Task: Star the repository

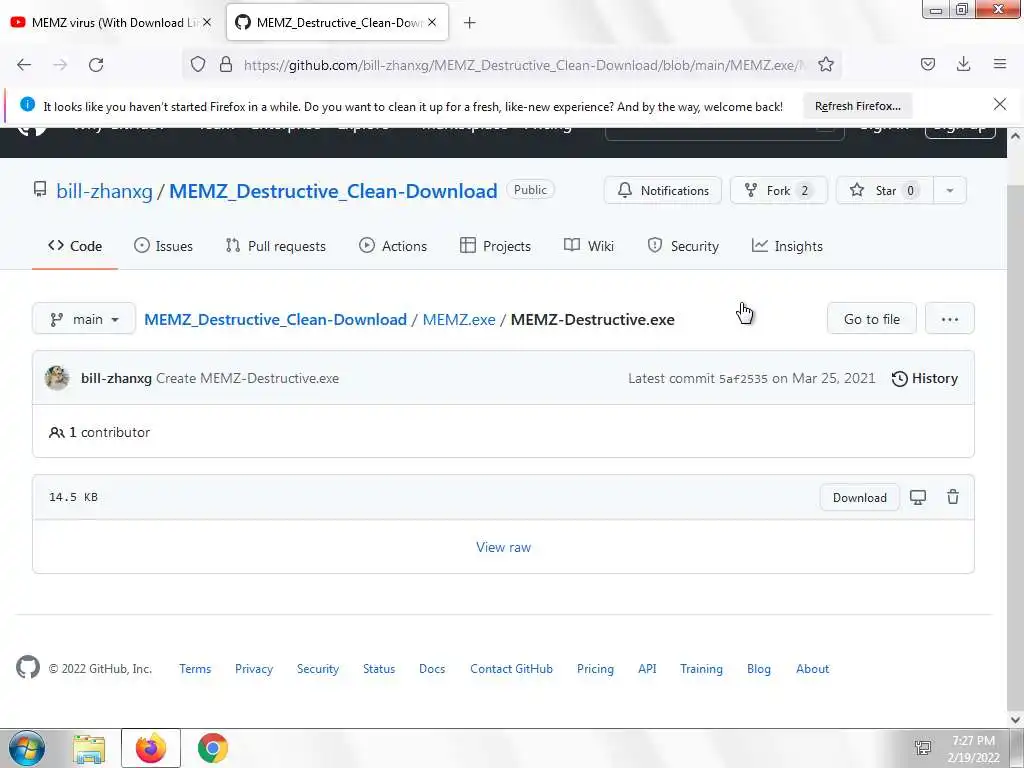Action: [x=884, y=191]
